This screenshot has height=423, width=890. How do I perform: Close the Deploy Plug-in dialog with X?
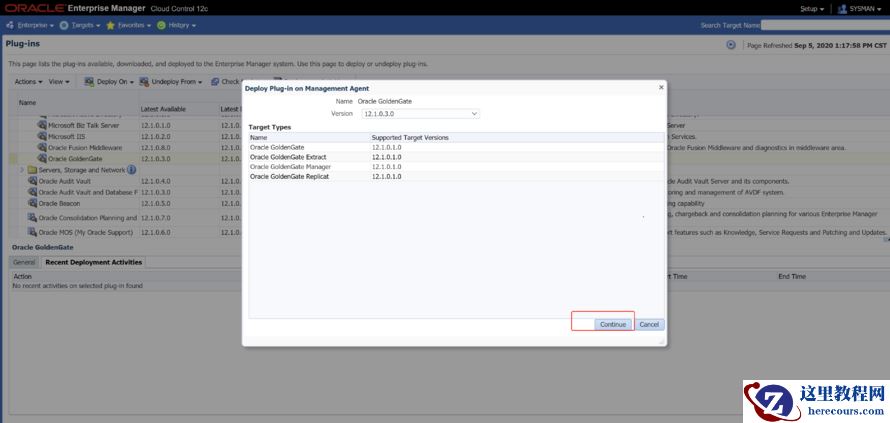(x=661, y=88)
